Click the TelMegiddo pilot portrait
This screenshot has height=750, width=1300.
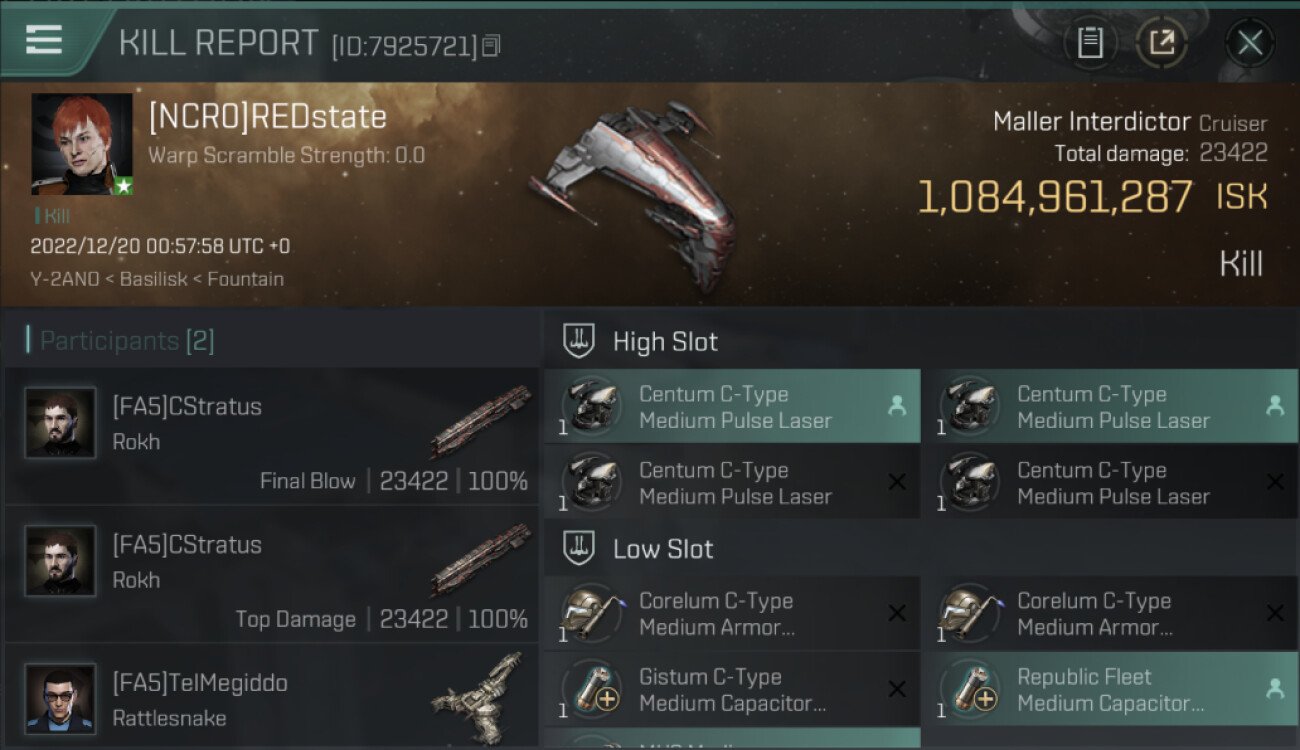point(60,698)
